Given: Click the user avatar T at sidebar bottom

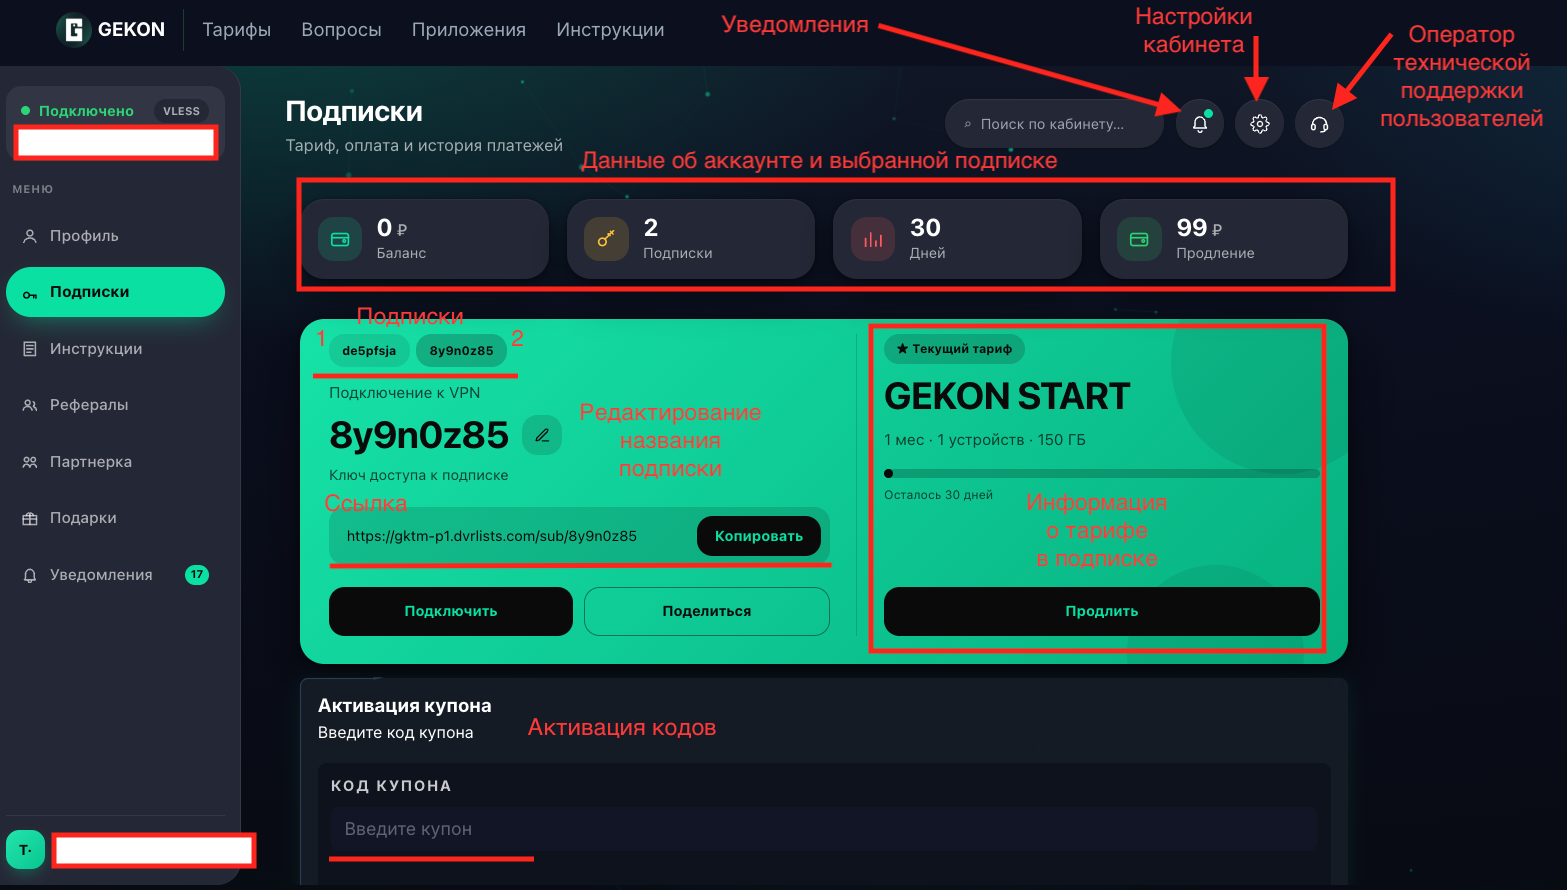Looking at the screenshot, I should [25, 850].
